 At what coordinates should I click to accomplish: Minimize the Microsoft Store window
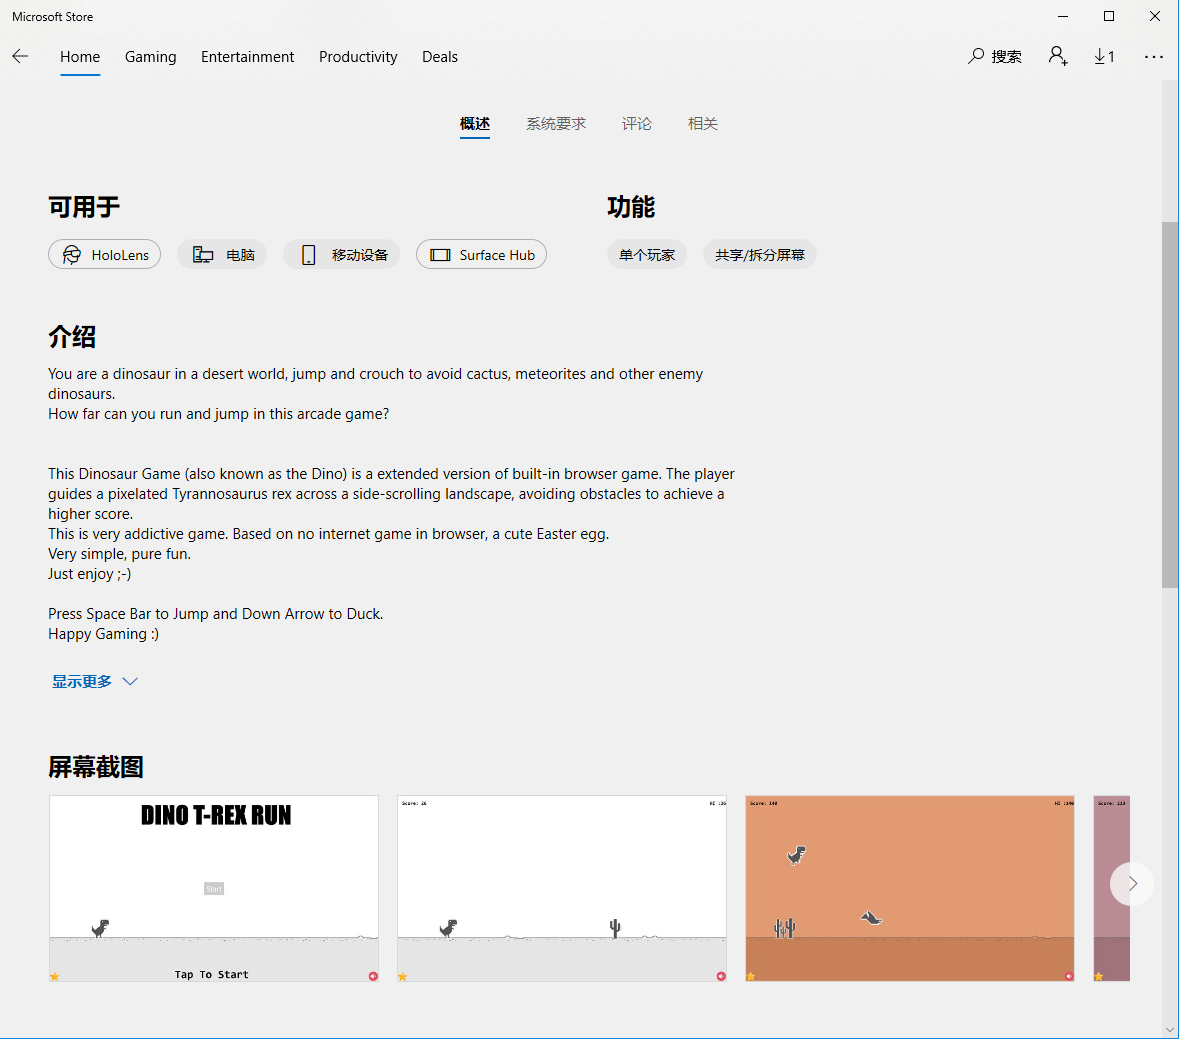point(1063,16)
